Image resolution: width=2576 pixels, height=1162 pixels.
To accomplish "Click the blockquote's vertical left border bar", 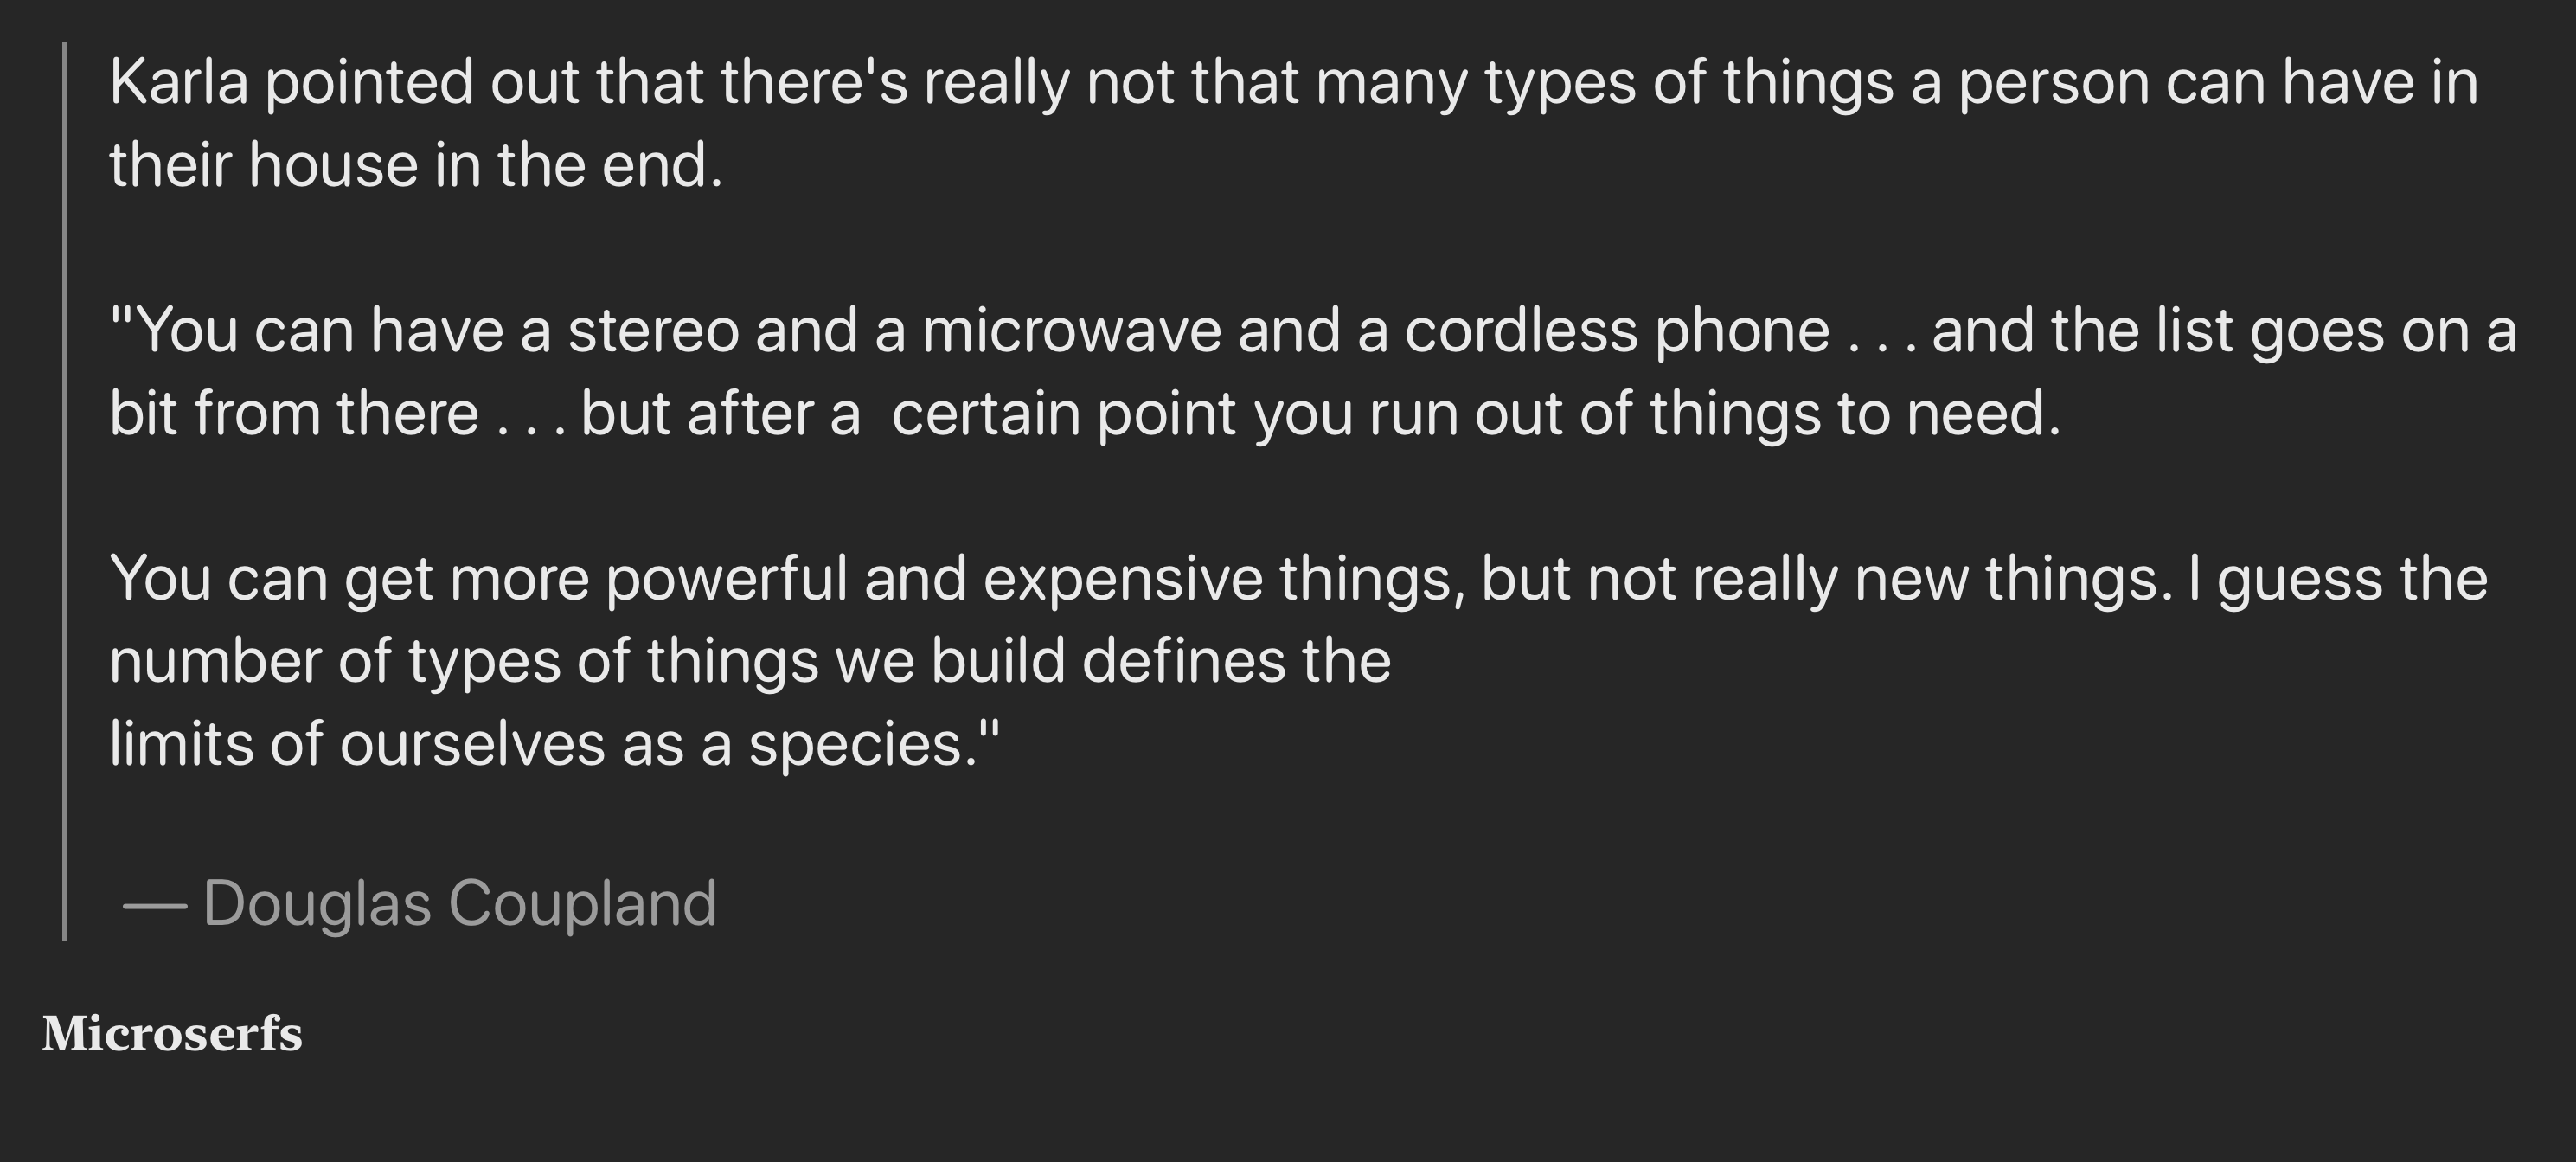I will click(x=65, y=490).
